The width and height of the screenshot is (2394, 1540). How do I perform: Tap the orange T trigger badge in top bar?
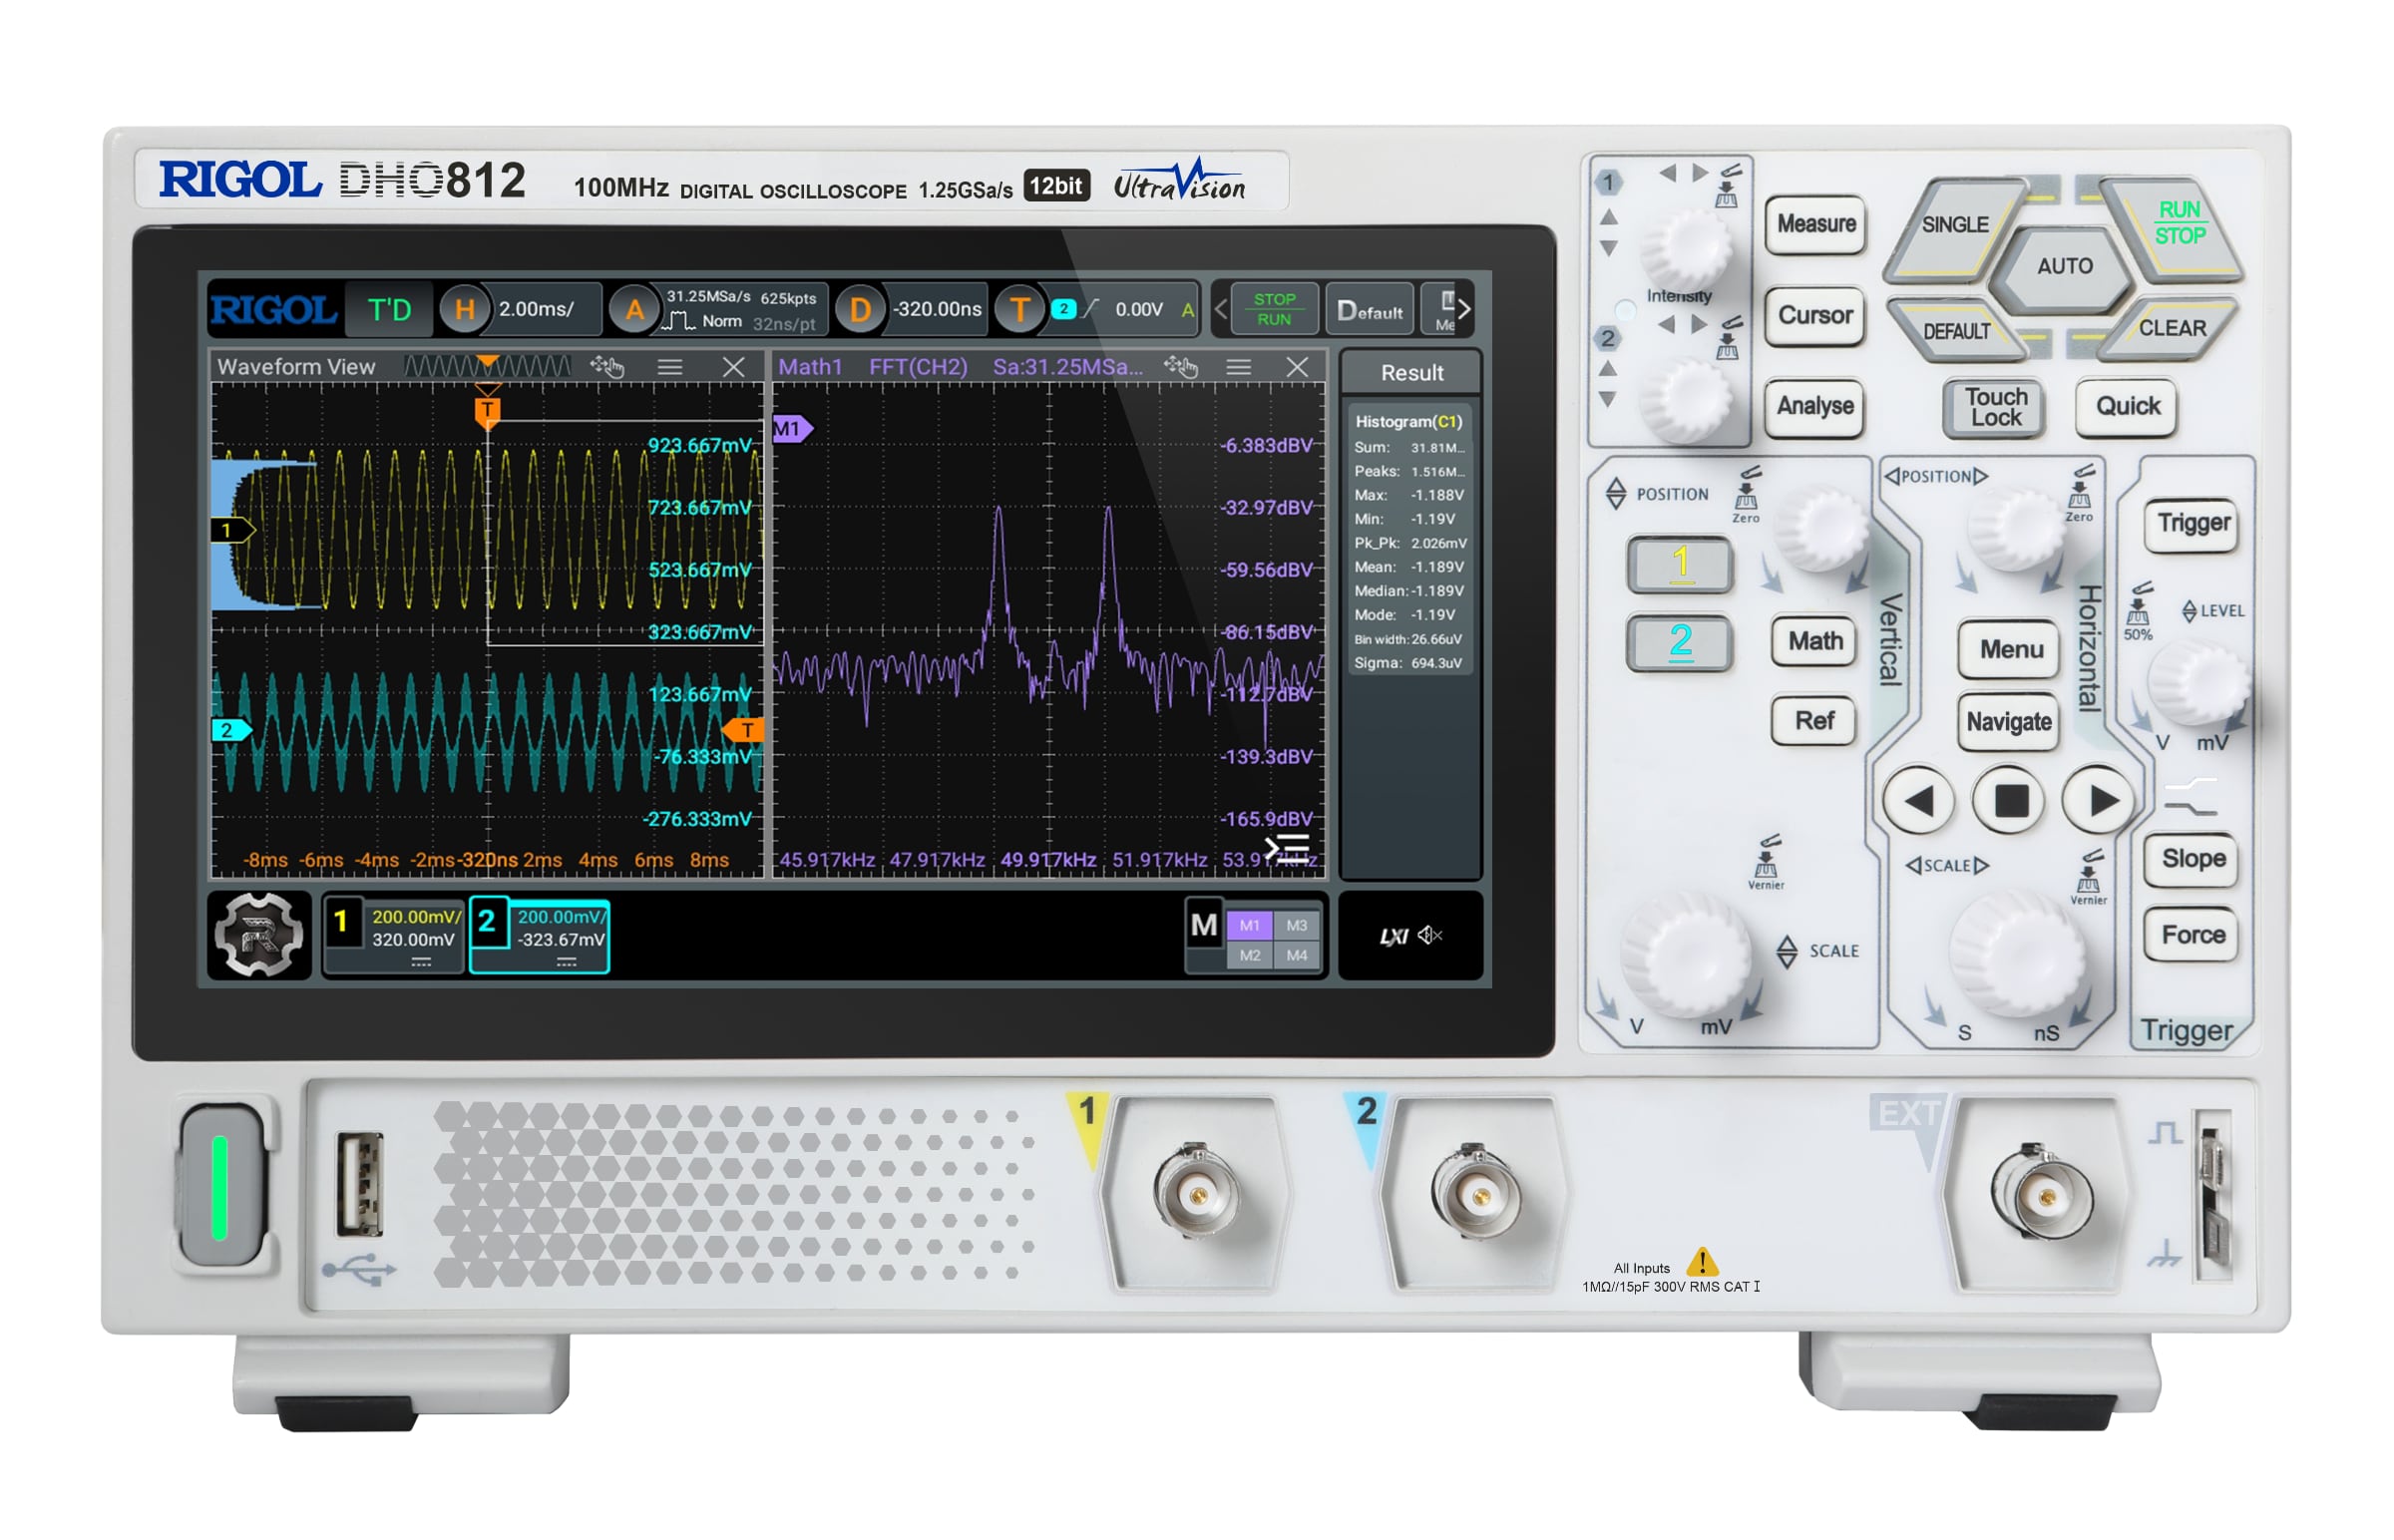pos(1019,309)
